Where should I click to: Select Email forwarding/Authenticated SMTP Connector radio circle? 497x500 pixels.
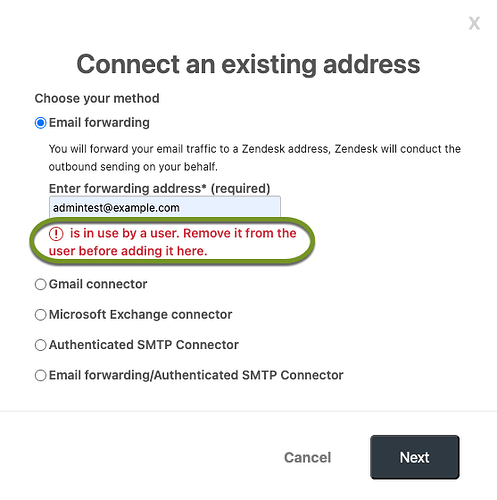[41, 376]
